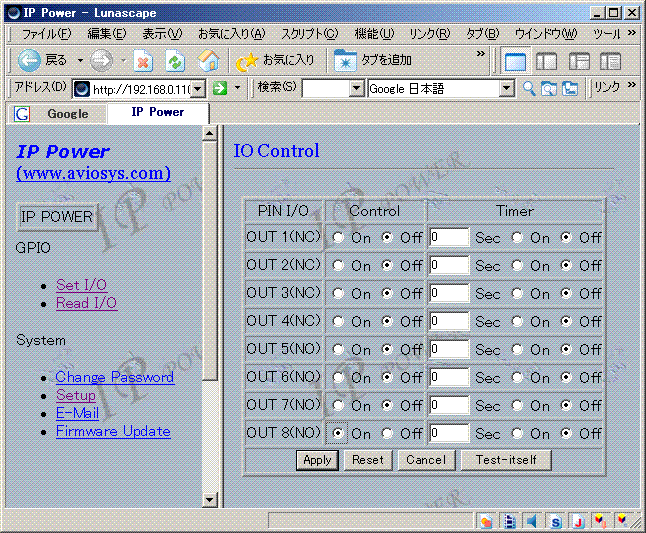This screenshot has width=646, height=533.
Task: Open the Go button dropdown arrow
Action: 237,88
